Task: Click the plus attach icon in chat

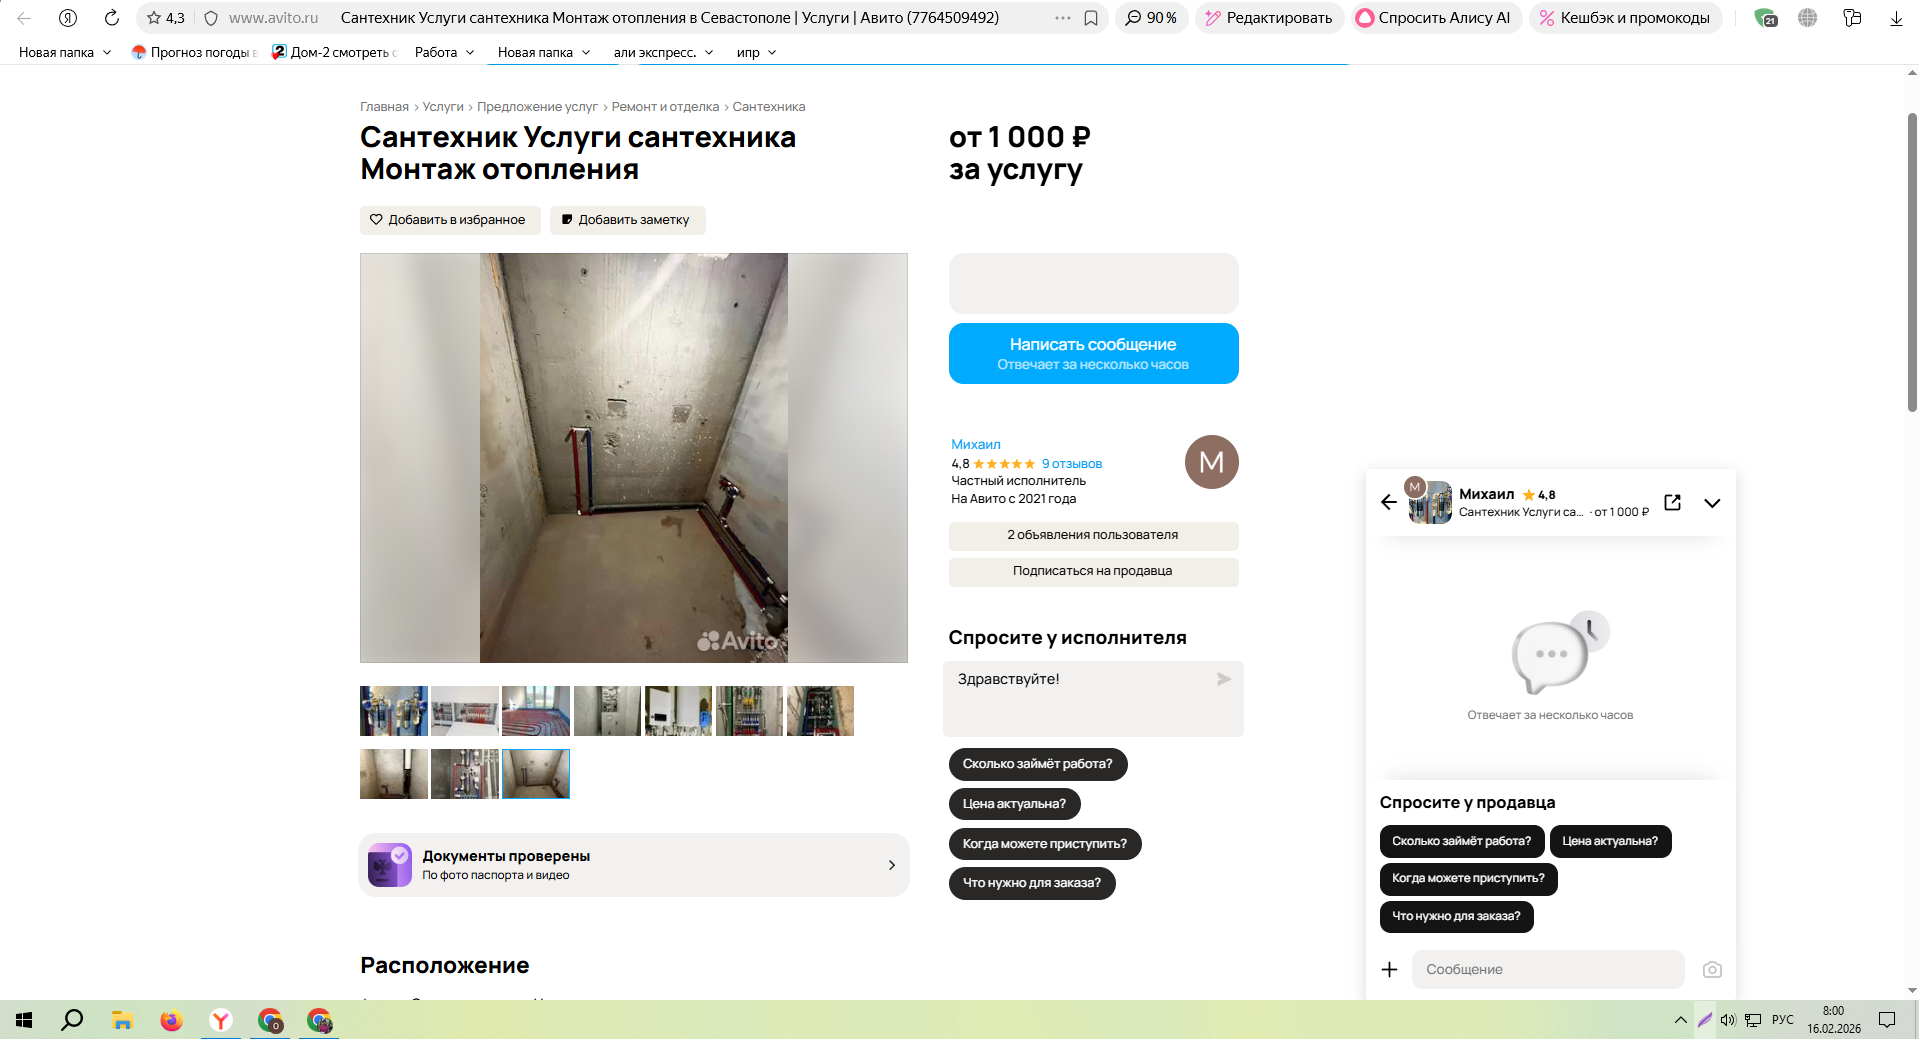Action: click(1389, 970)
